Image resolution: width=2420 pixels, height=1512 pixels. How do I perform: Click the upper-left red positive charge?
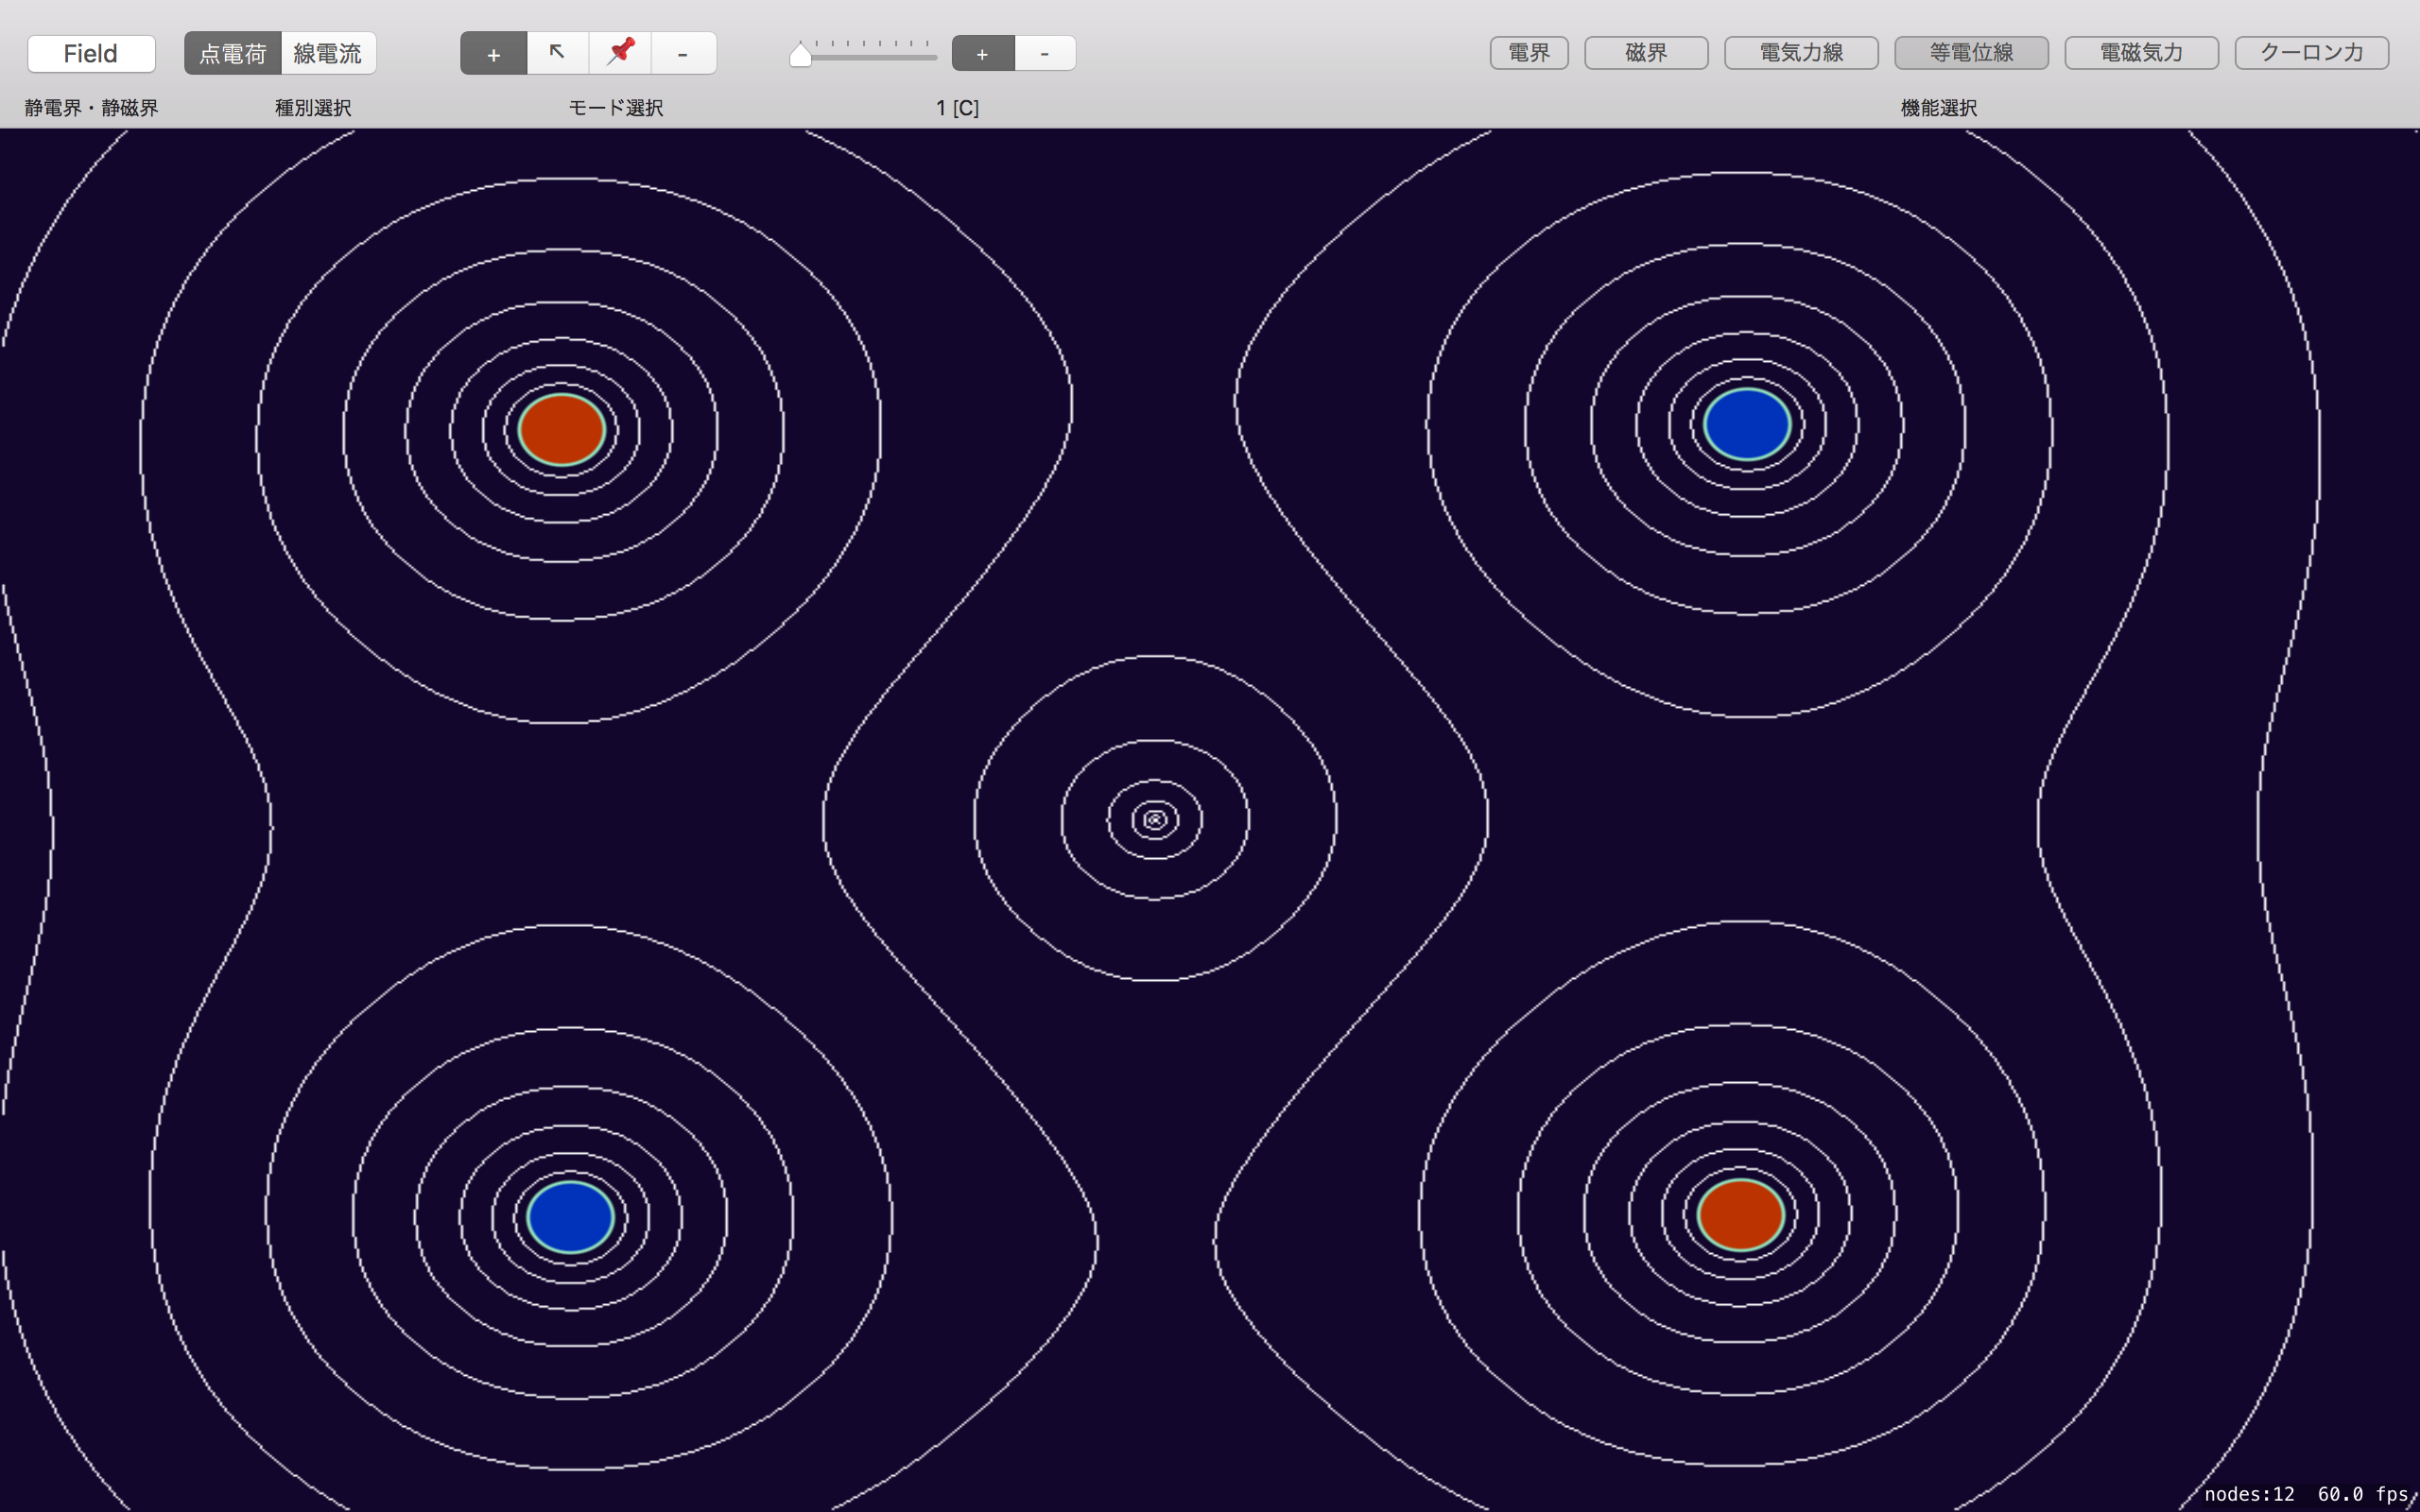pos(562,429)
